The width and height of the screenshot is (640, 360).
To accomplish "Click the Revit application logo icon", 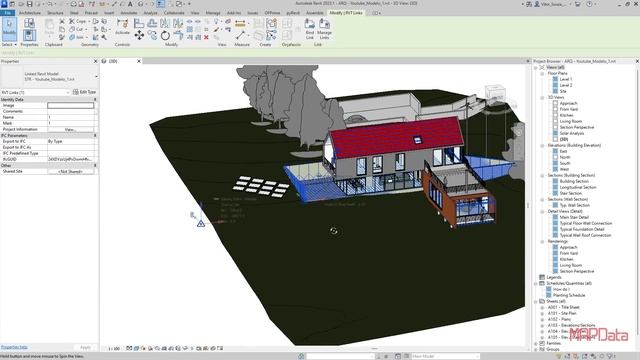I will point(4,4).
